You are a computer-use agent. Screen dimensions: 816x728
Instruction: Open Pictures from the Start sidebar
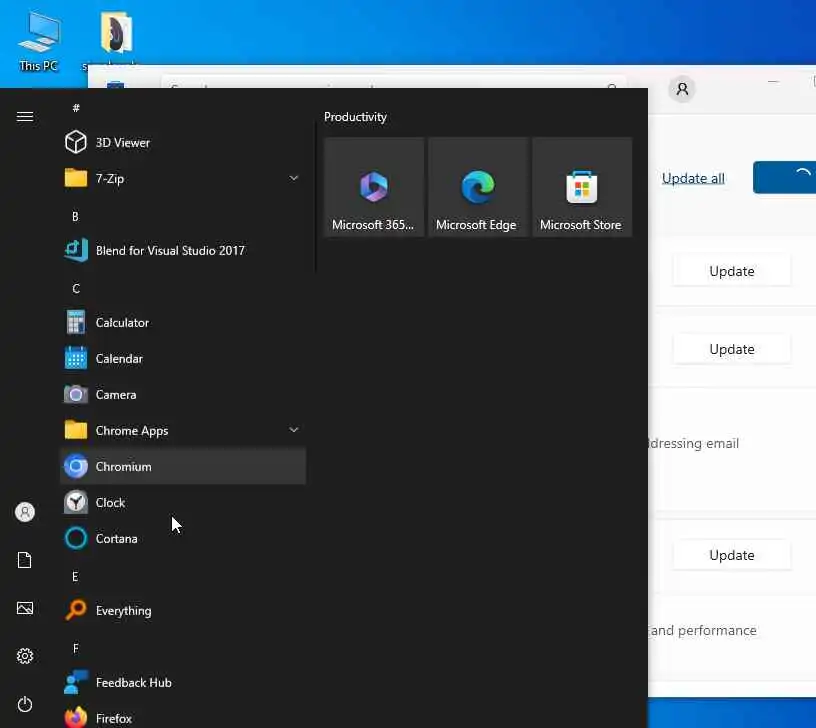[x=25, y=608]
